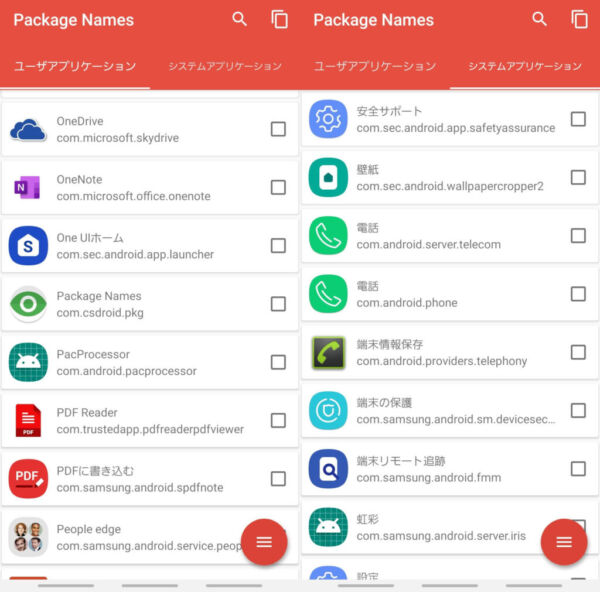Click the device security shield icon

[328, 411]
